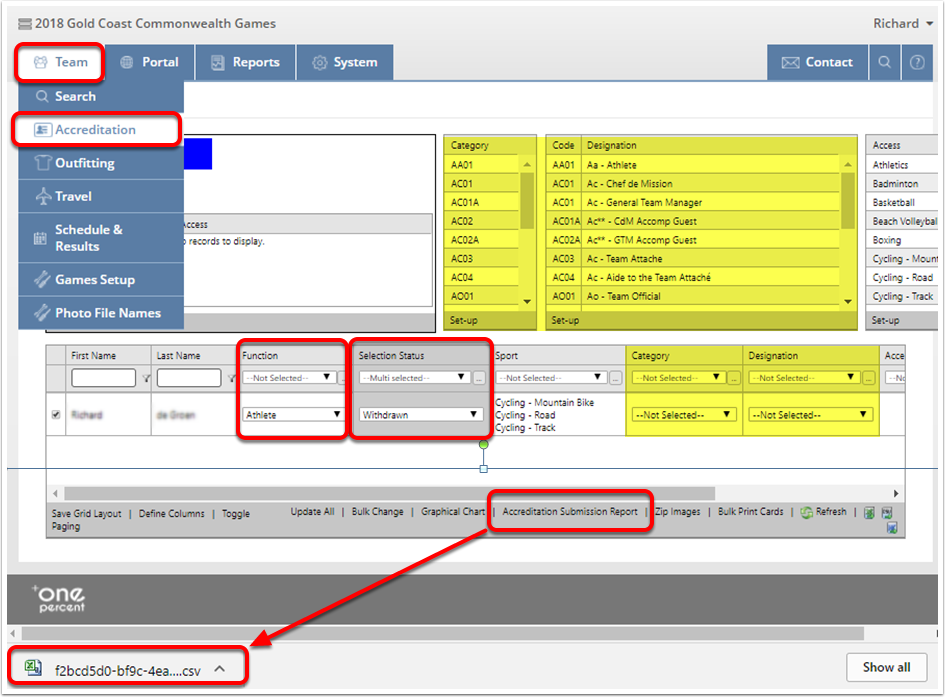
Task: Open the hamburger menu icon beside the 2018 Gold Coast title
Action: pyautogui.click(x=25, y=24)
